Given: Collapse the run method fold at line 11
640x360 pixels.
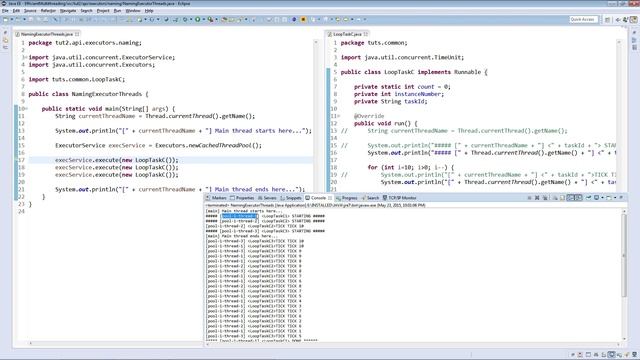Looking at the screenshot, I should pos(338,116).
